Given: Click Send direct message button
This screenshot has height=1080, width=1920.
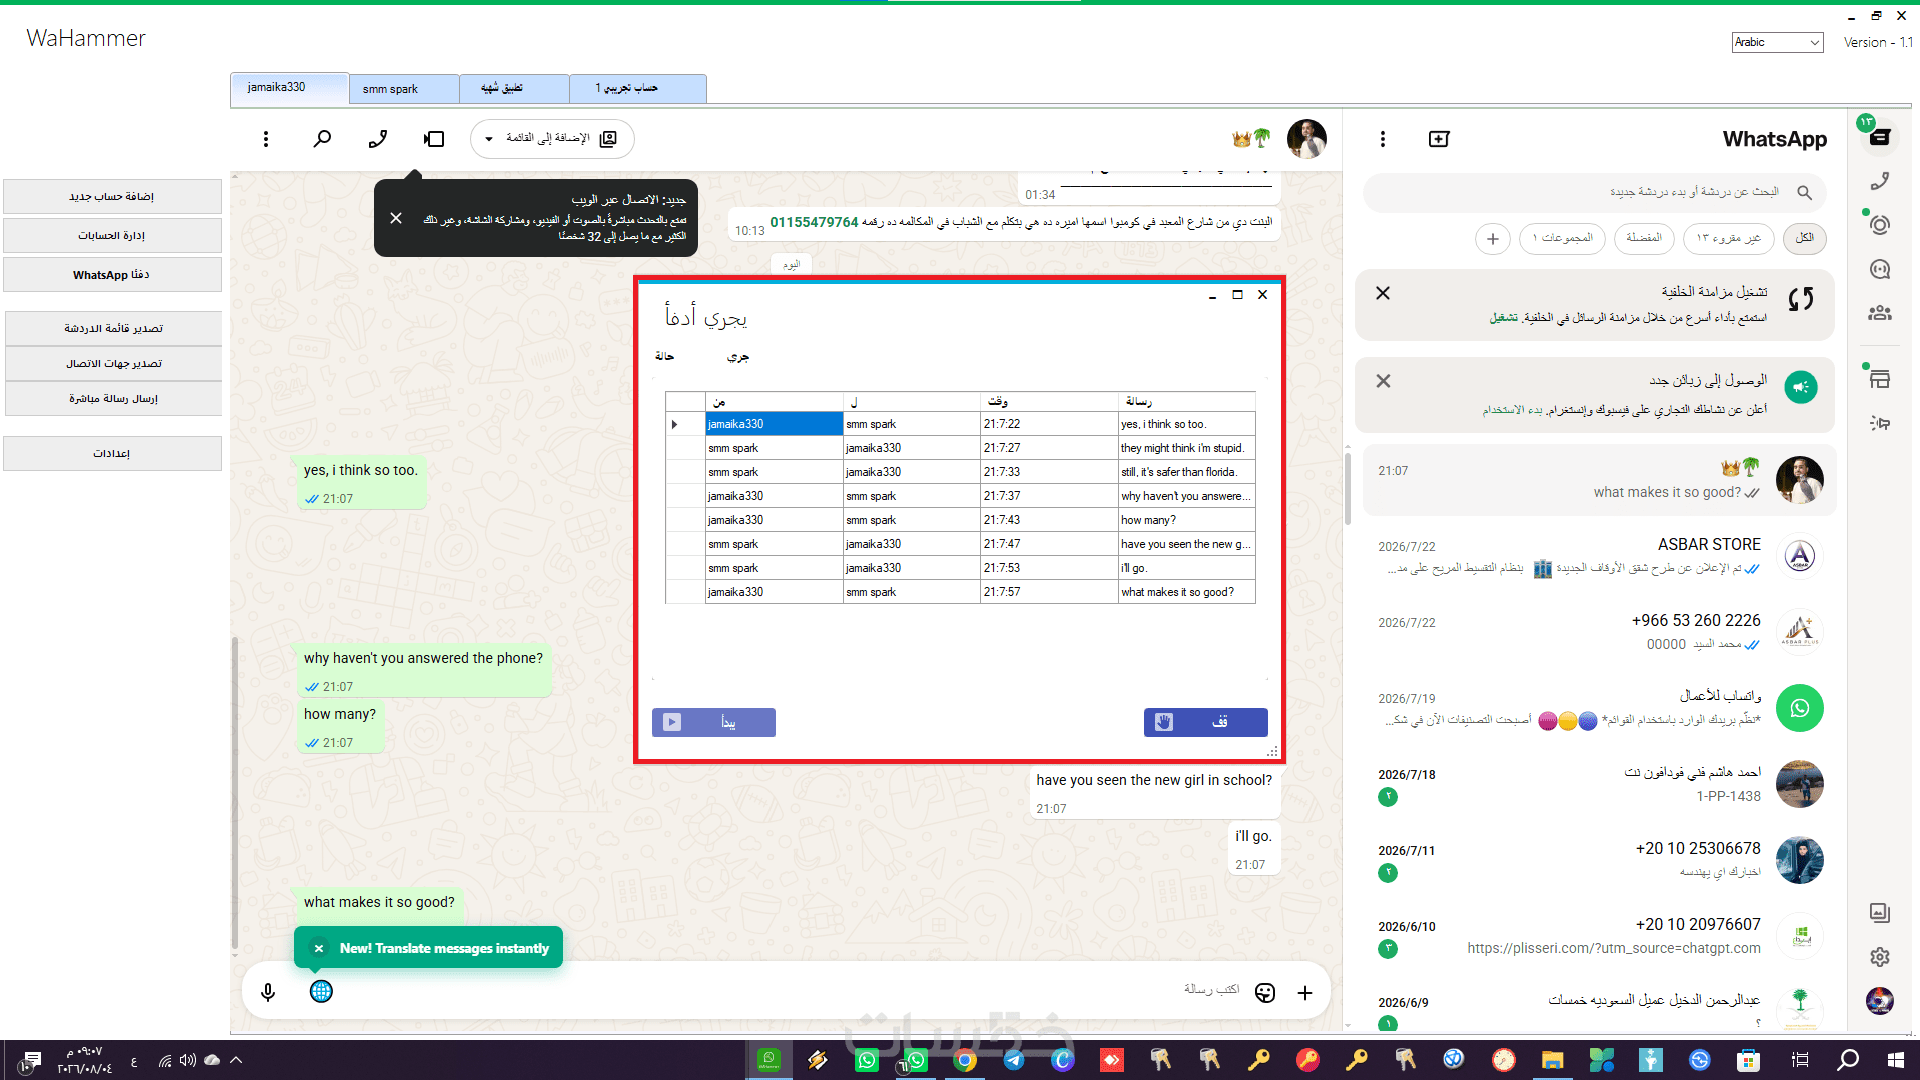Looking at the screenshot, I should click(x=113, y=399).
